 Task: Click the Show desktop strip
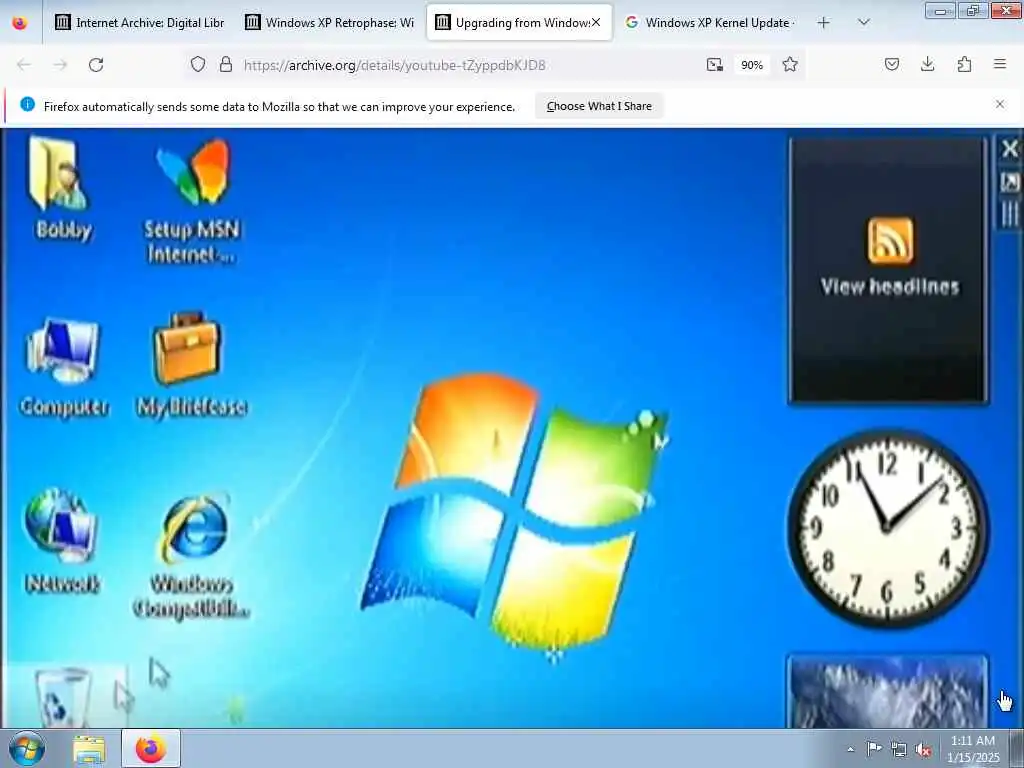pyautogui.click(x=1017, y=748)
